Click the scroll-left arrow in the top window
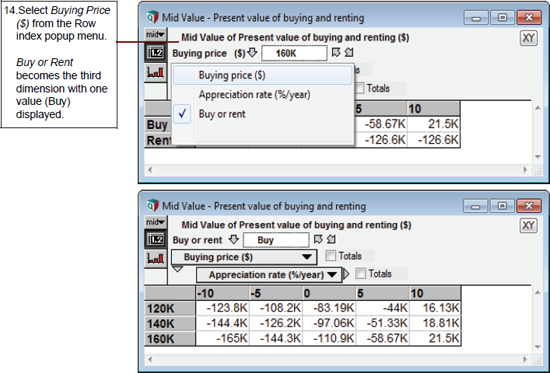Viewport: 550px width, 373px height. [150, 170]
